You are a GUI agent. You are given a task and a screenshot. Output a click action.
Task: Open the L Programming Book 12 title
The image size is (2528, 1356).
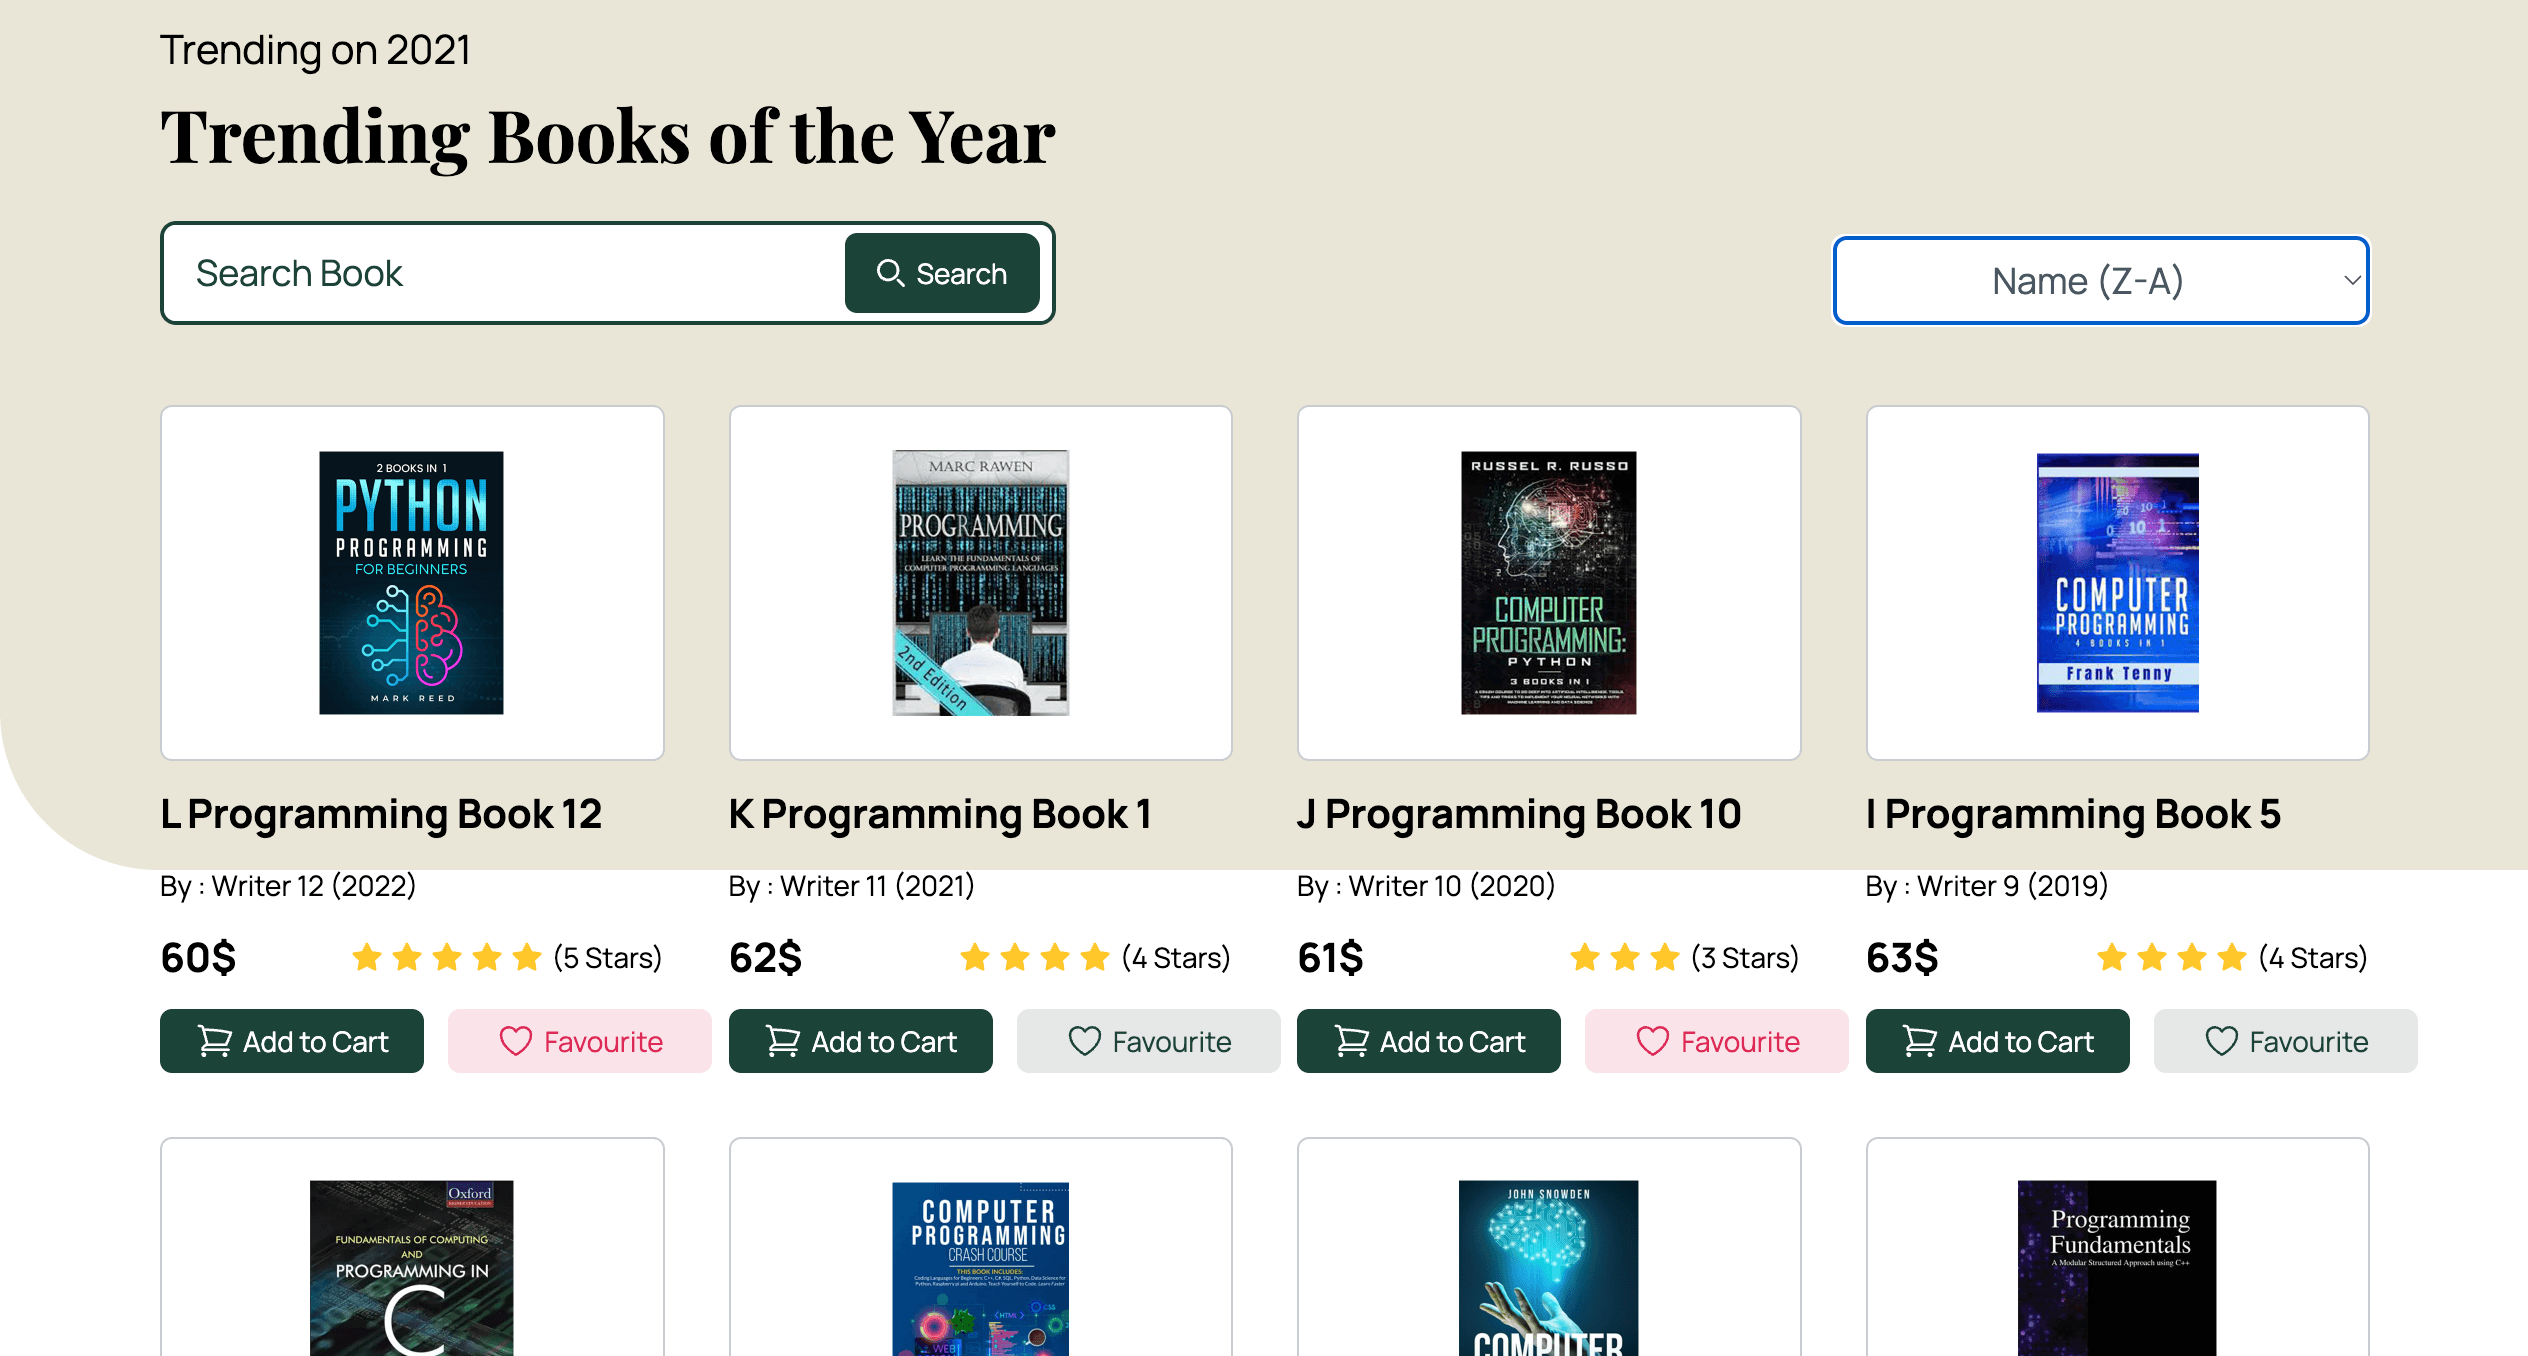pos(381,814)
